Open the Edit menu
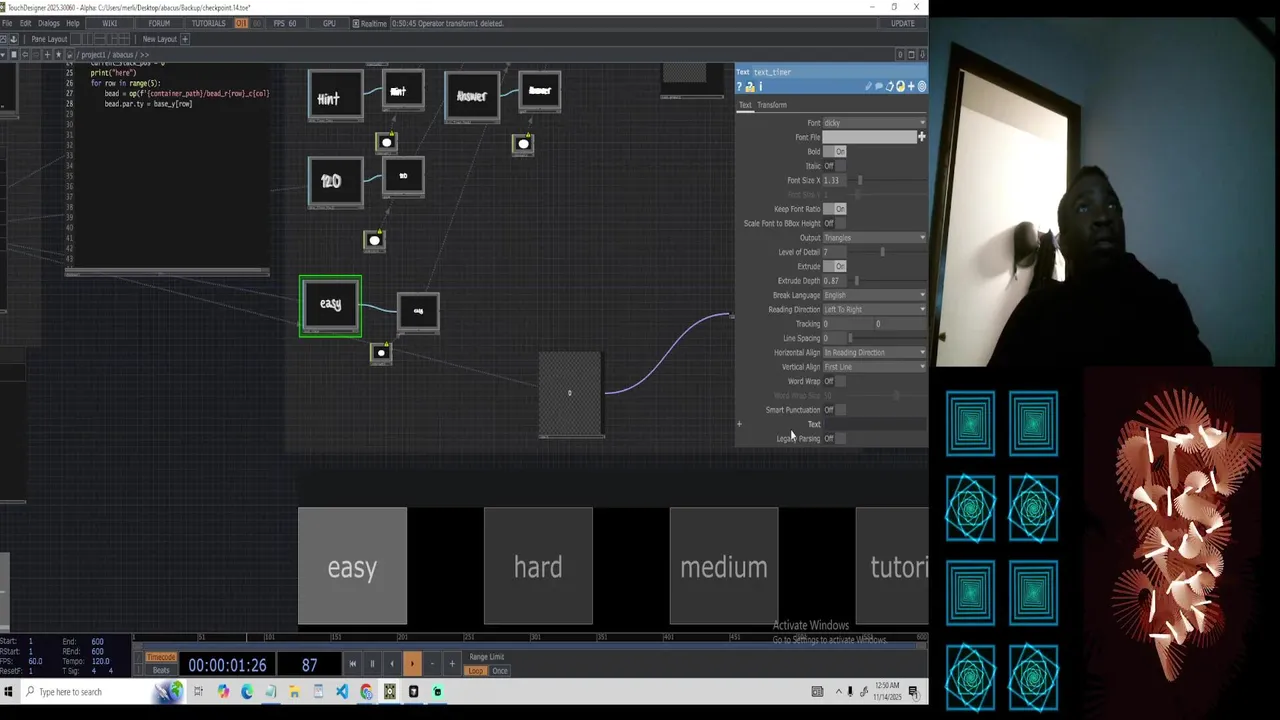 pos(25,23)
